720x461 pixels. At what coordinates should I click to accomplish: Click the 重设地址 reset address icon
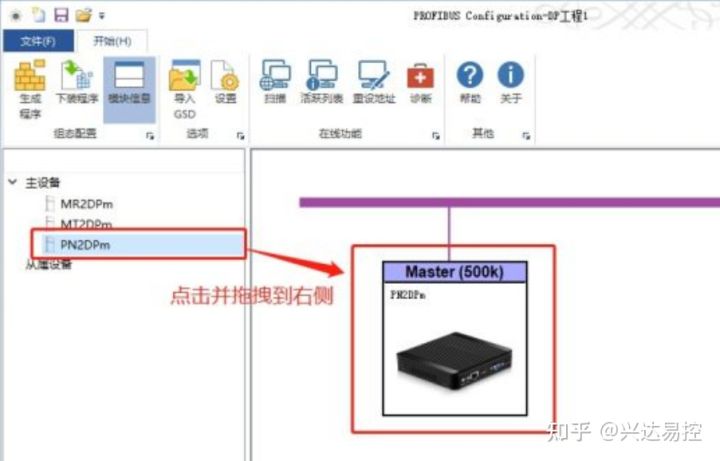coord(374,82)
